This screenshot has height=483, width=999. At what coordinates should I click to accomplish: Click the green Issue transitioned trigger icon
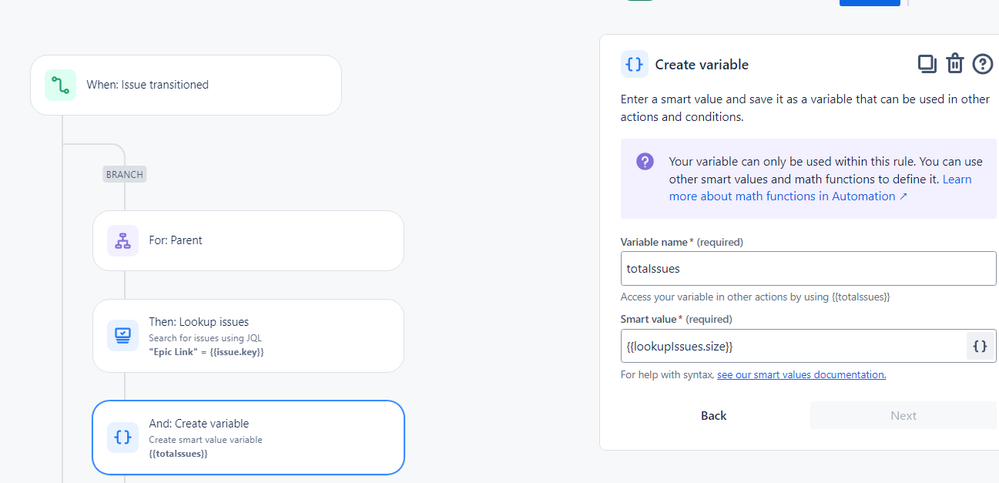(x=61, y=85)
